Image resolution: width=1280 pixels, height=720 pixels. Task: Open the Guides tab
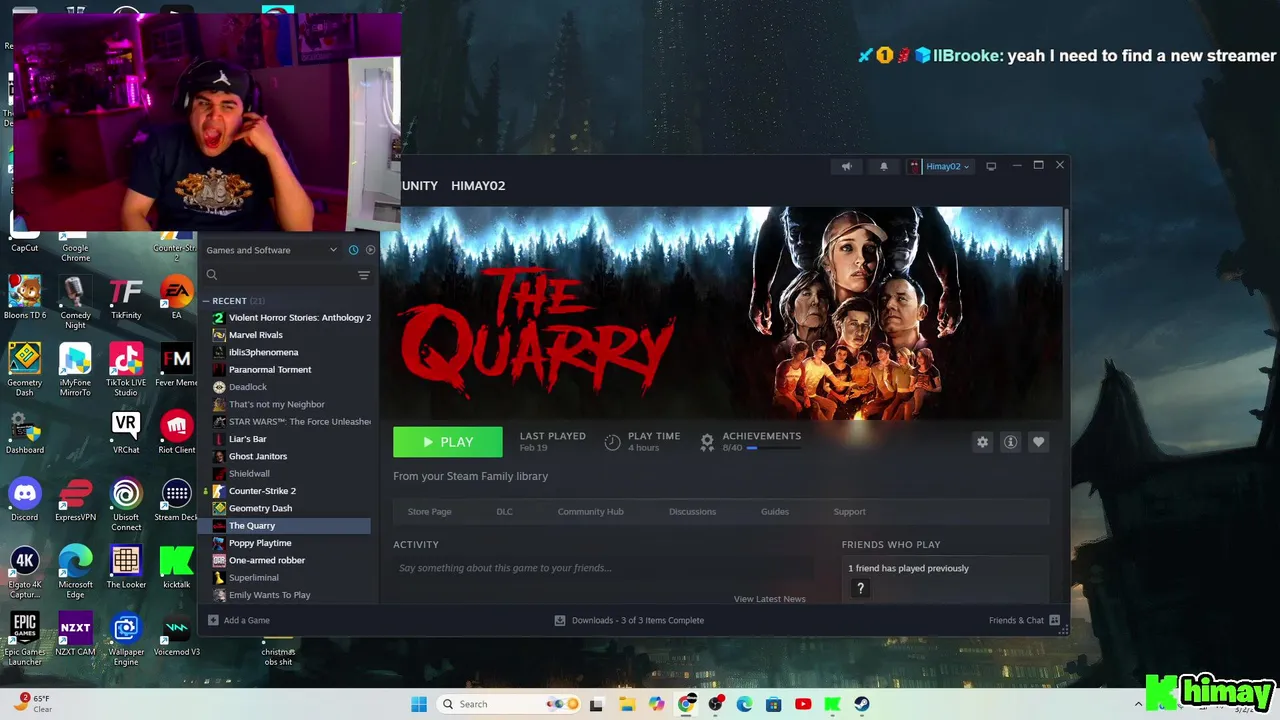point(774,512)
